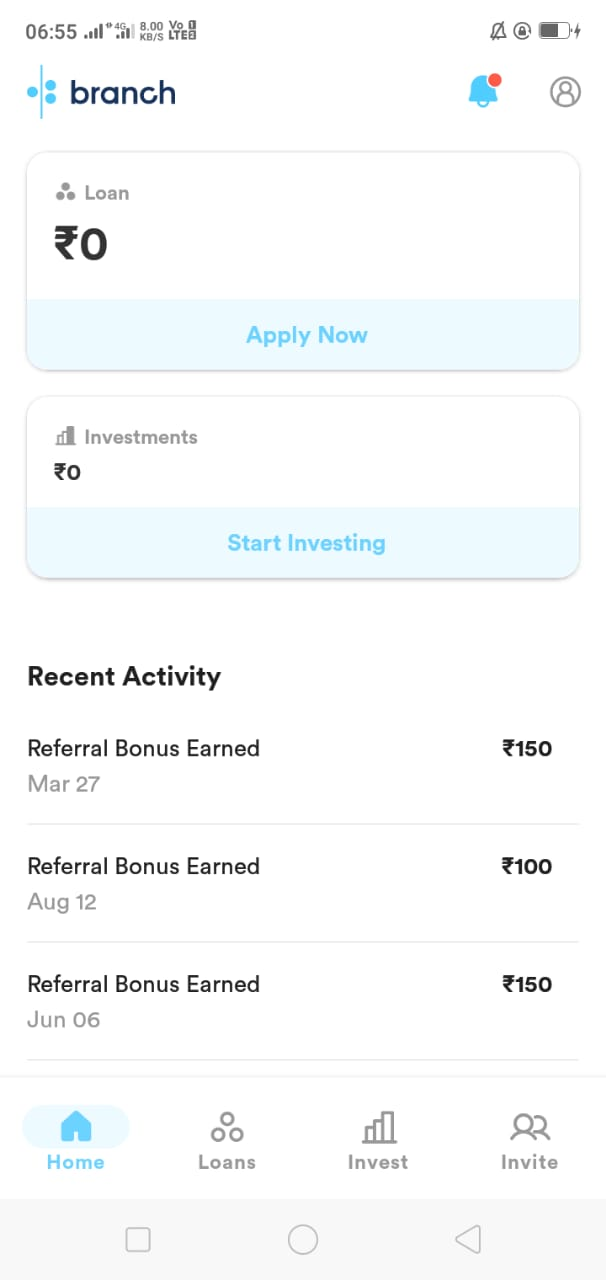This screenshot has height=1280, width=606.
Task: Switch to the Loans tab
Action: click(227, 1138)
